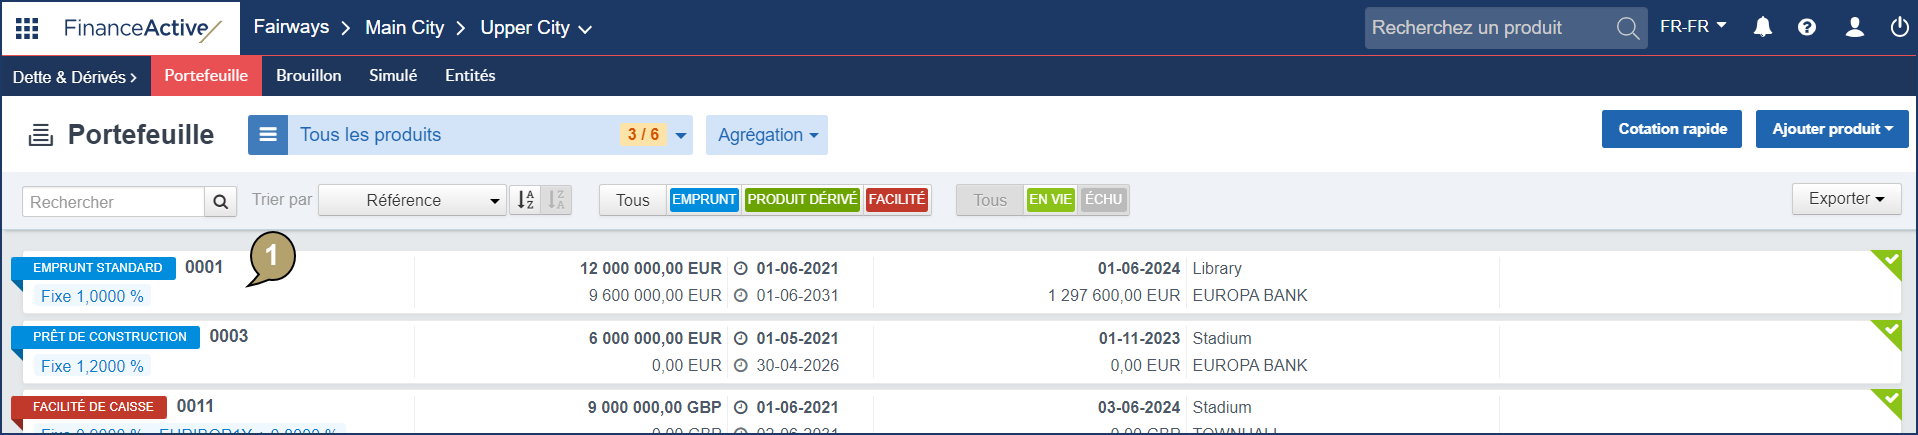
Task: Click the notifications bell icon
Action: pyautogui.click(x=1762, y=27)
